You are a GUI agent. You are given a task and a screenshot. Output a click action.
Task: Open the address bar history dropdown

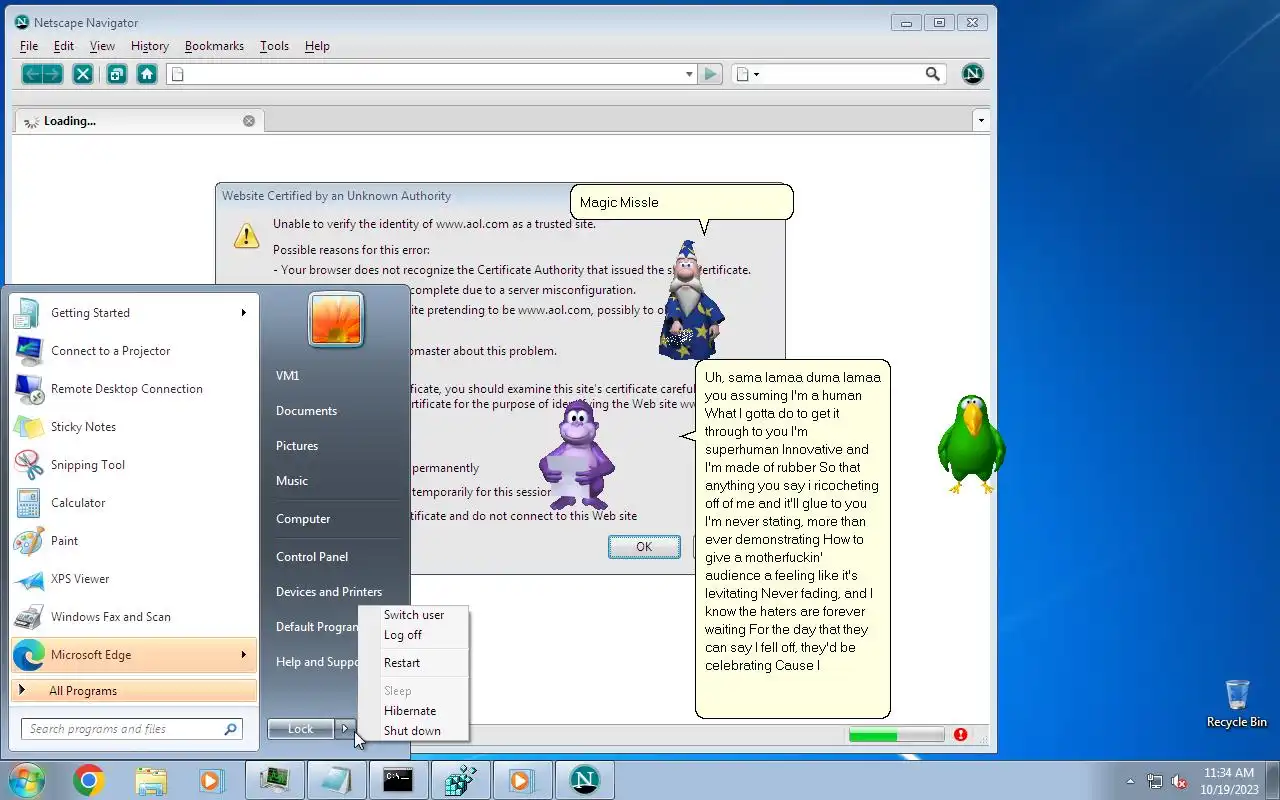[x=689, y=74]
